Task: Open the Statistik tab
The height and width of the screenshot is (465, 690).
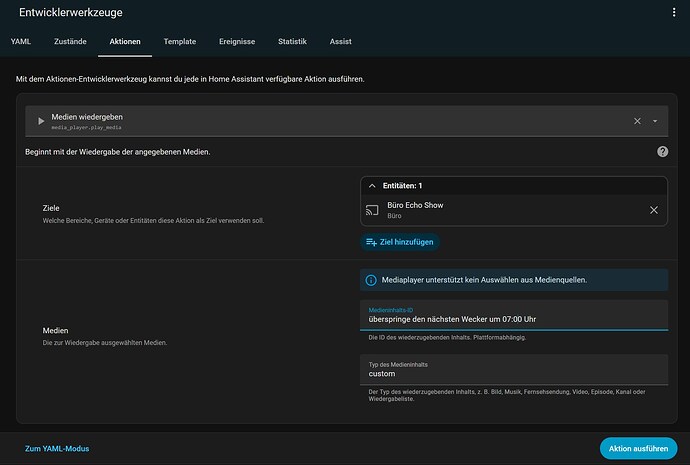Action: point(292,41)
